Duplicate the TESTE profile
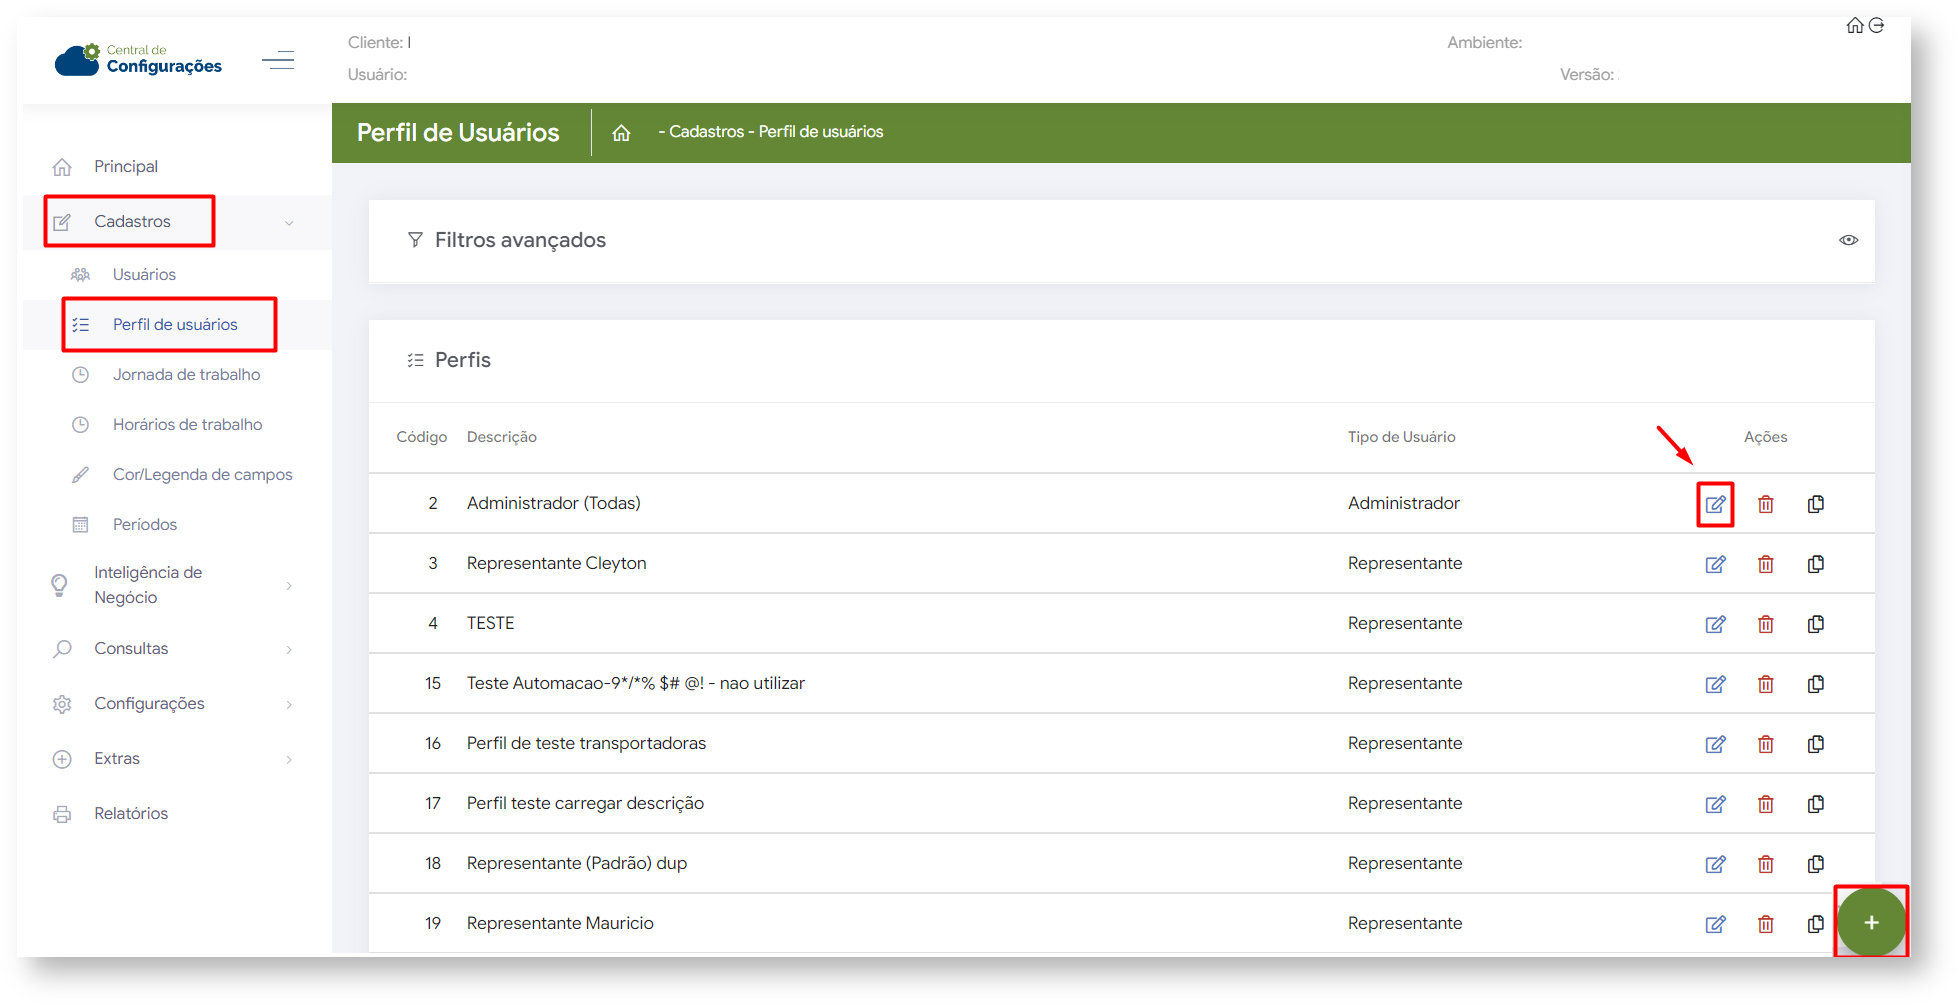 1815,624
